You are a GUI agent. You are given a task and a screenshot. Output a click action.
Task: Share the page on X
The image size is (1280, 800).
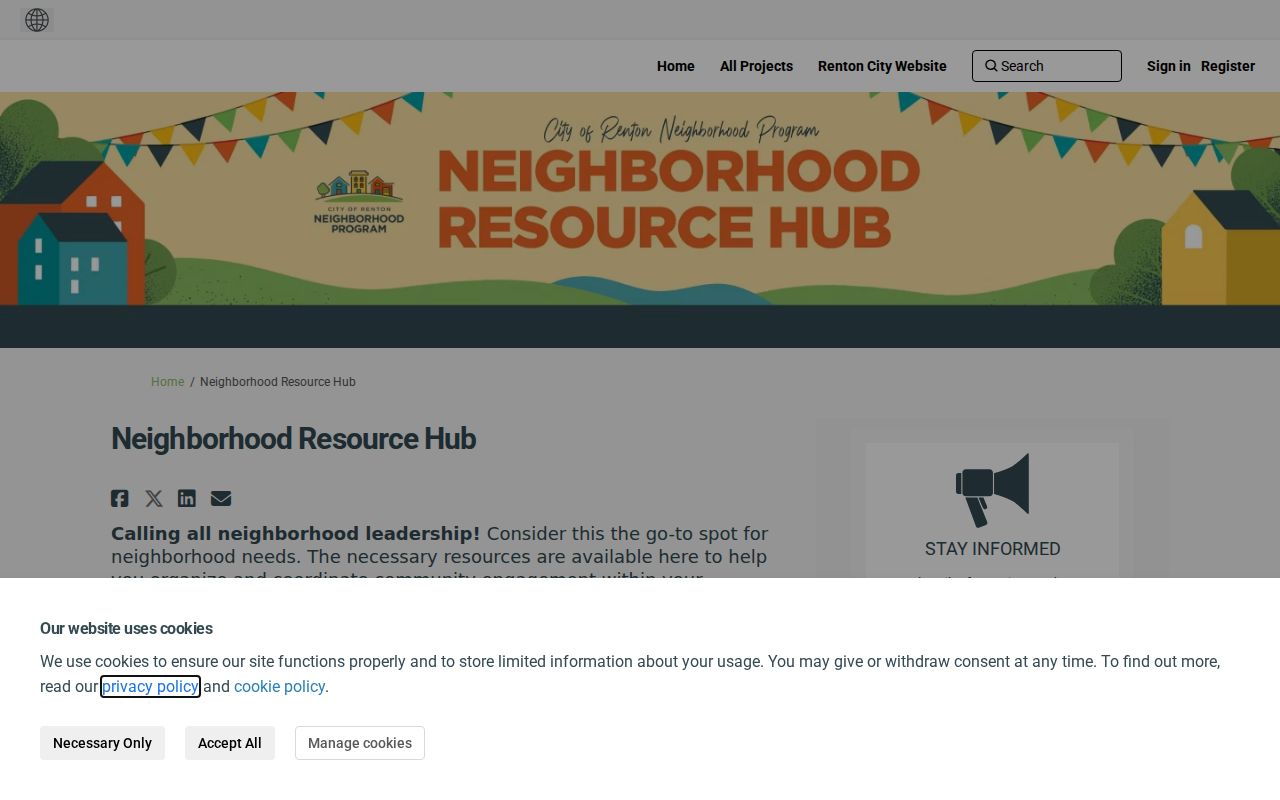[x=154, y=498]
